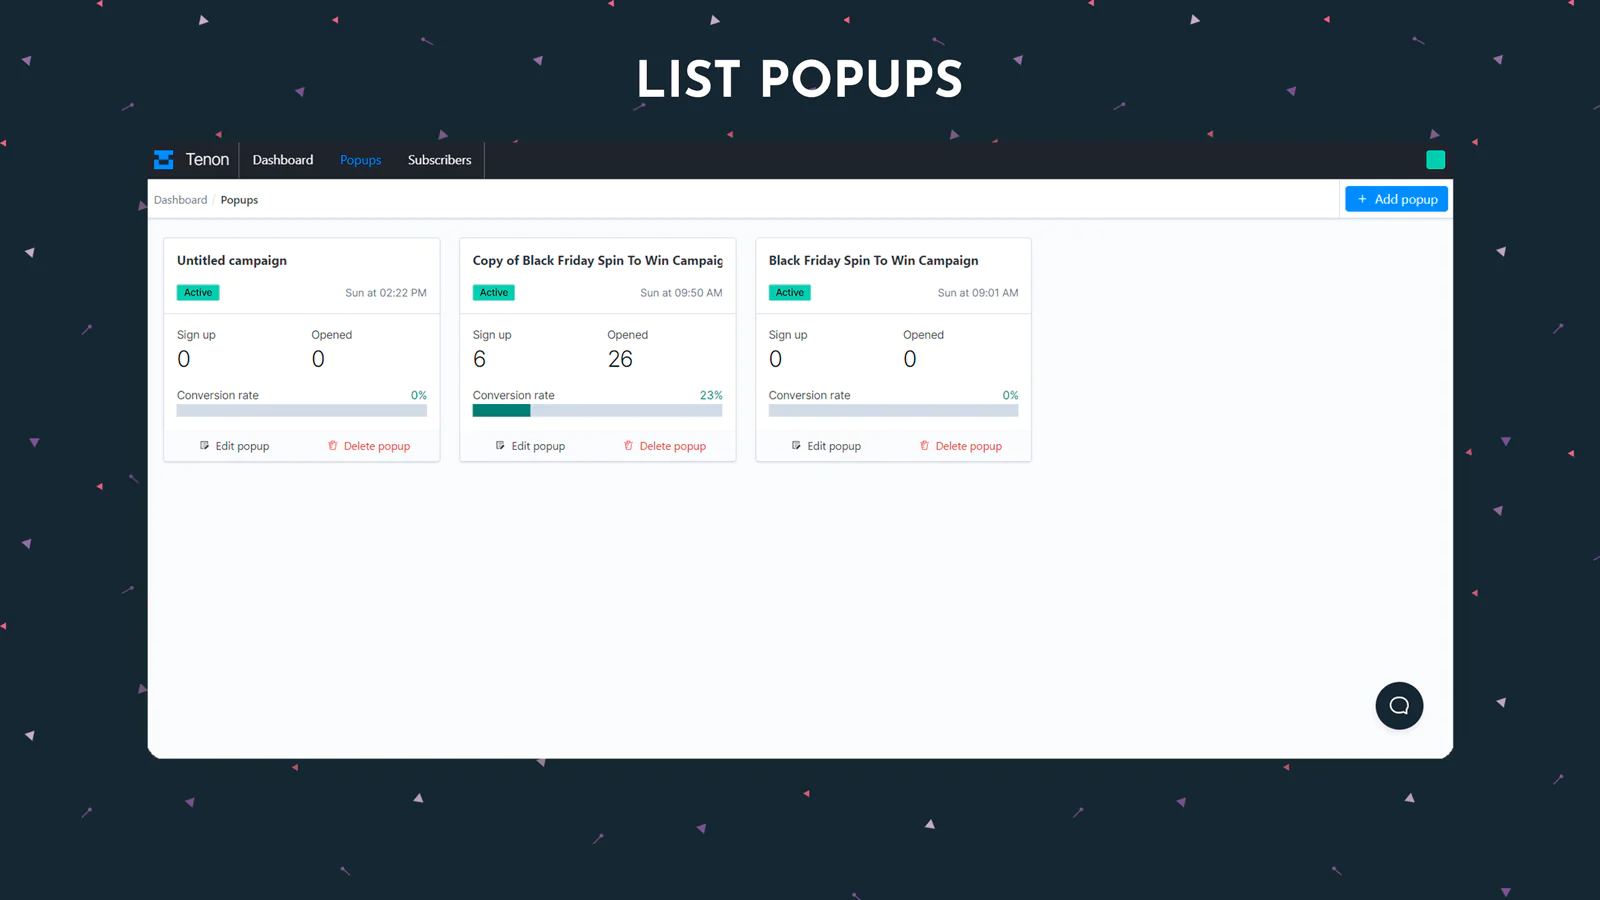Click the 23% conversion rate progress bar

(597, 410)
